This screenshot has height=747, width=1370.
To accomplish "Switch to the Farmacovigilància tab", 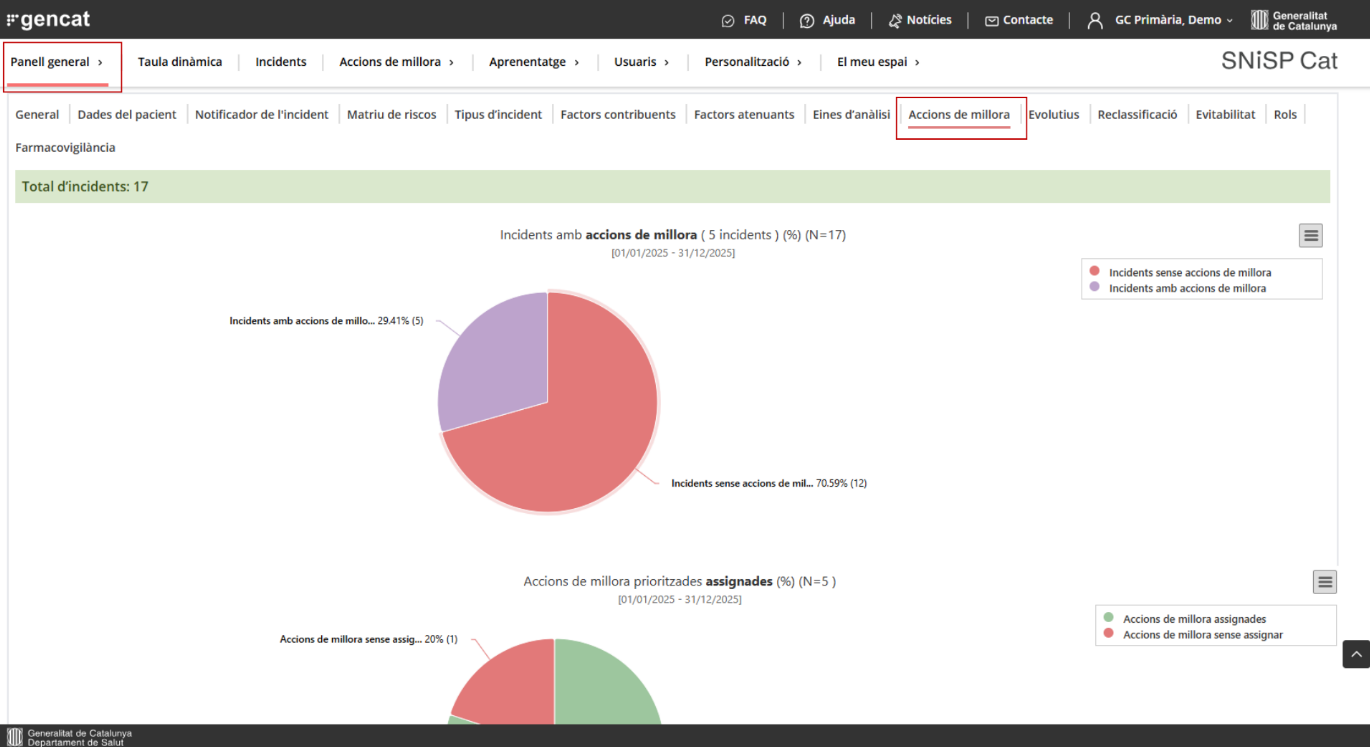I will click(x=65, y=148).
